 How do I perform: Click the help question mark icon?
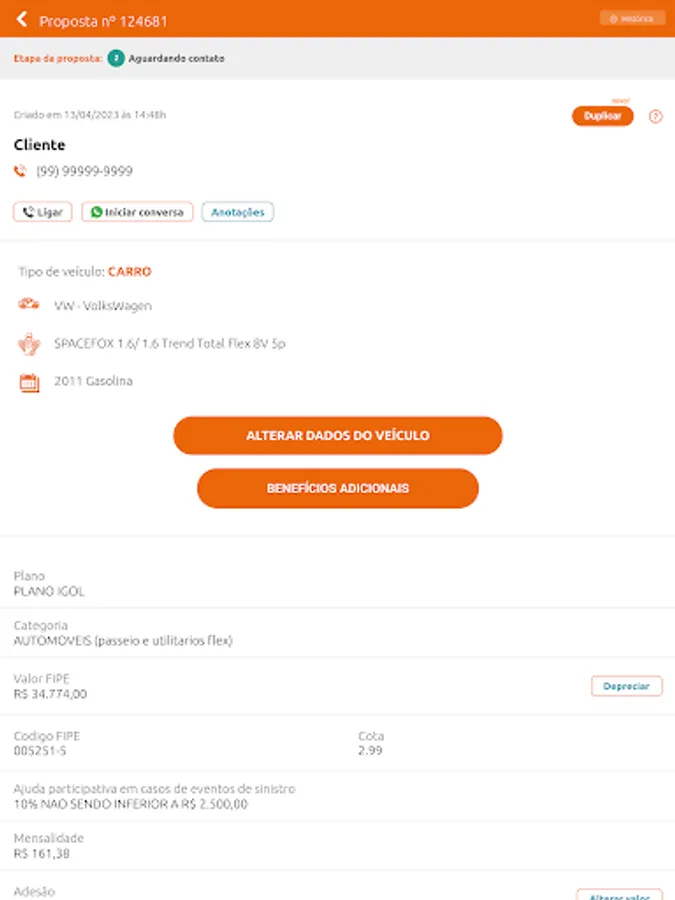click(x=656, y=116)
